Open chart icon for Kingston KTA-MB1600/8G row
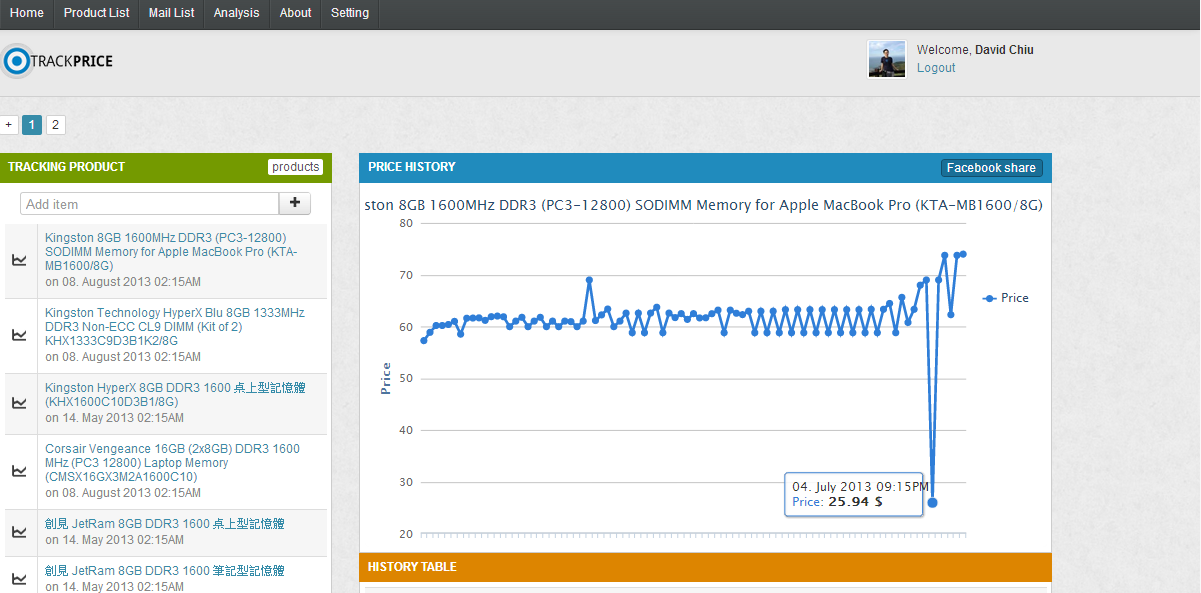The height and width of the screenshot is (593, 1201). (19, 260)
